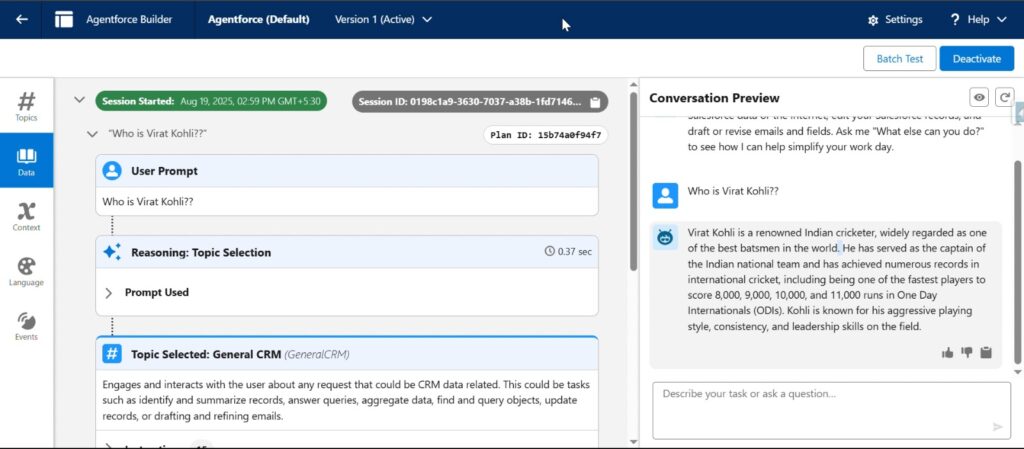Toggle the conversation preview eye icon

coord(979,98)
